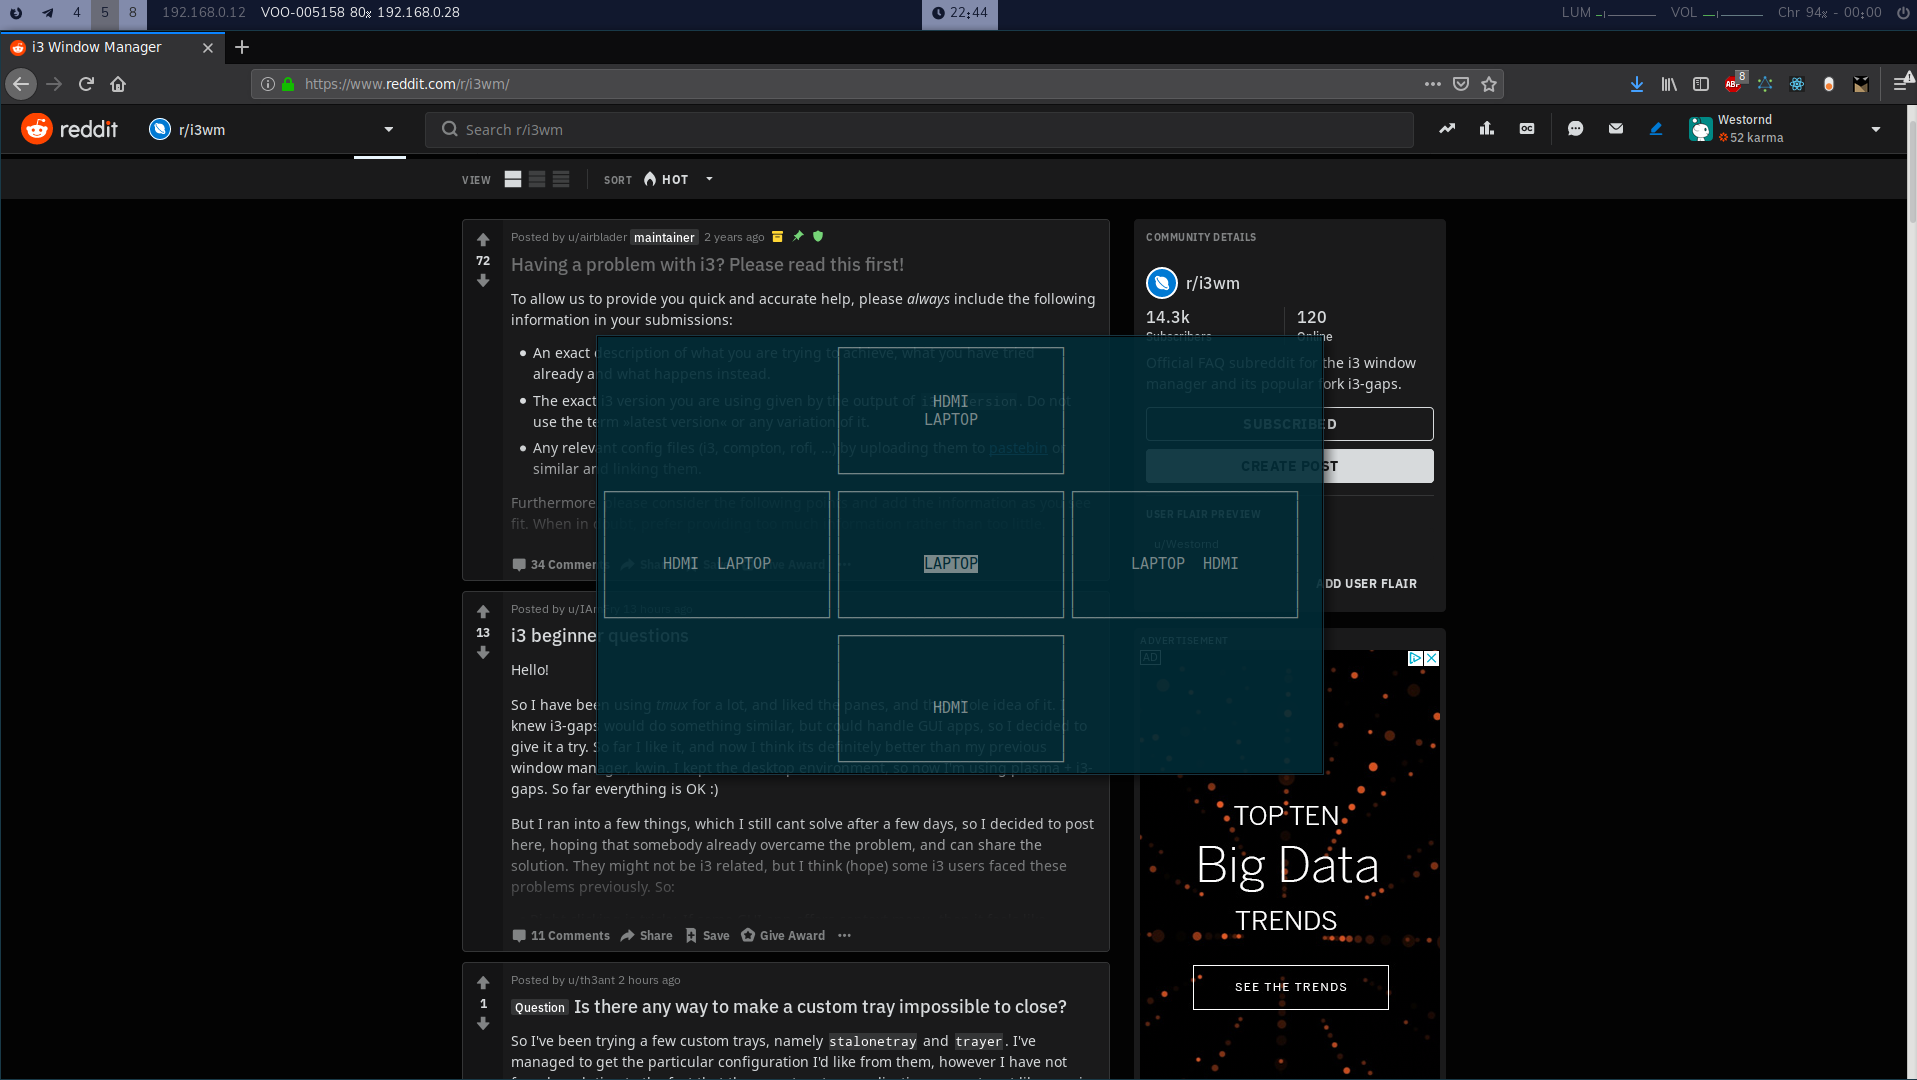Expand the Westornd user account menu
1917x1080 pixels.
pyautogui.click(x=1876, y=130)
